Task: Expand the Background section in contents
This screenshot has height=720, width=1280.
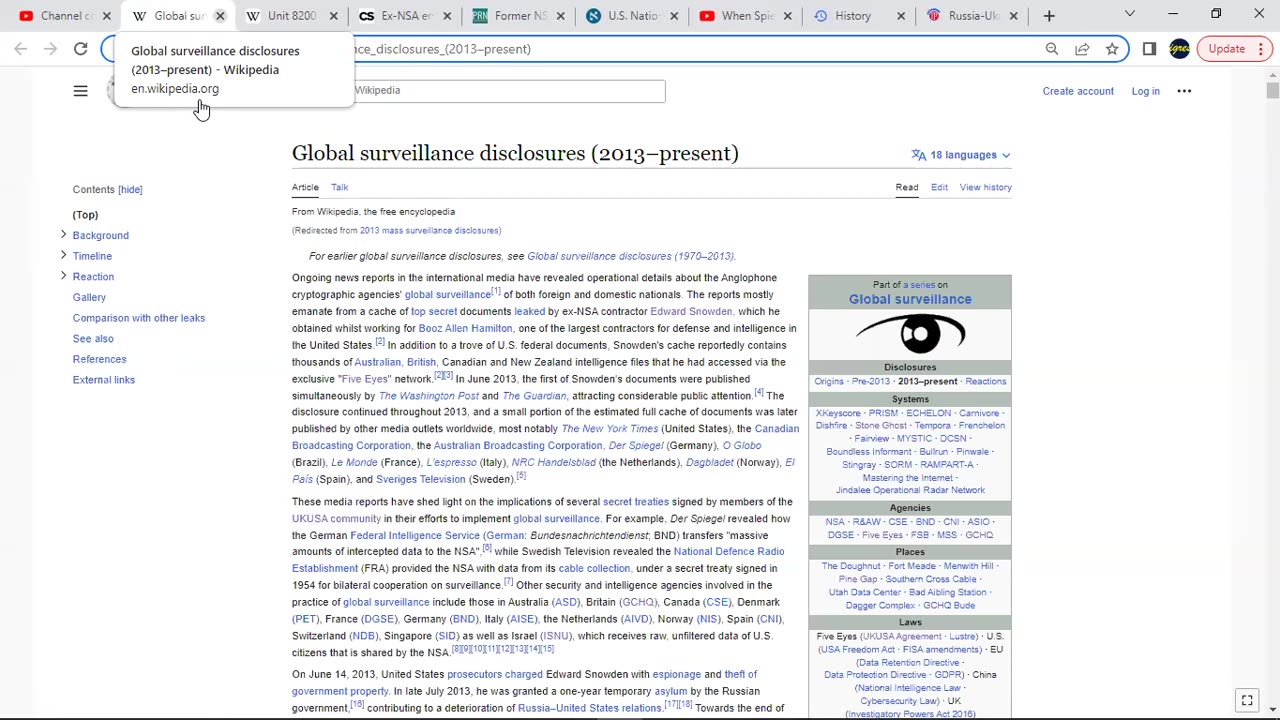Action: (63, 235)
